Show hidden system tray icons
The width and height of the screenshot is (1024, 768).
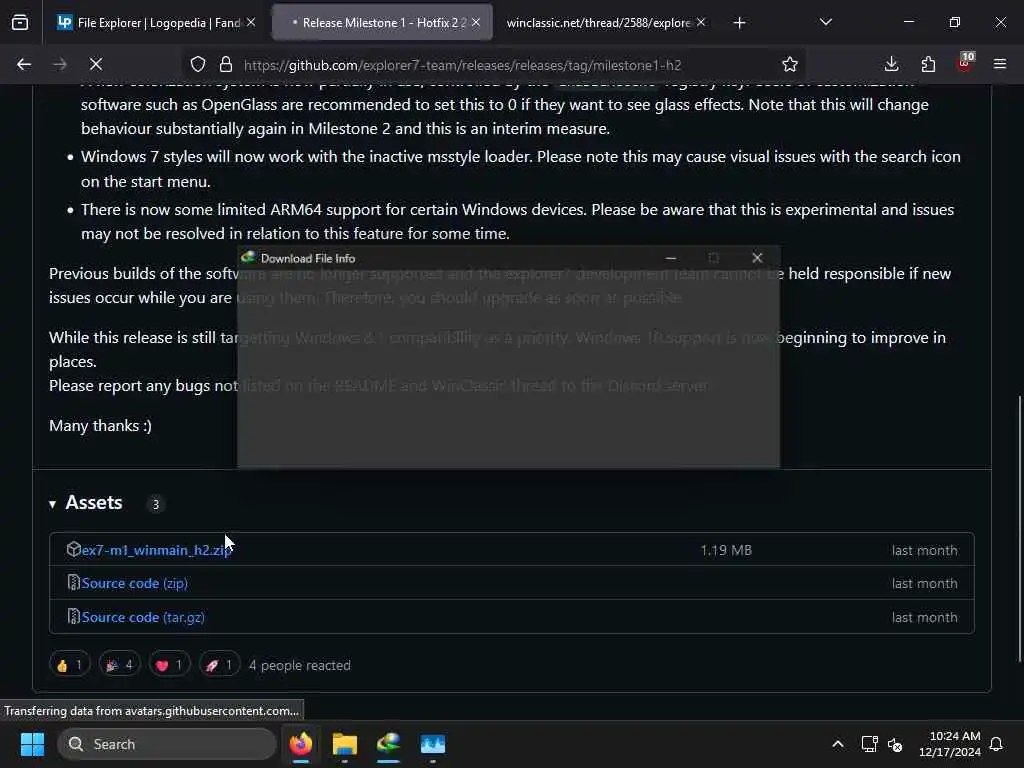(x=838, y=744)
